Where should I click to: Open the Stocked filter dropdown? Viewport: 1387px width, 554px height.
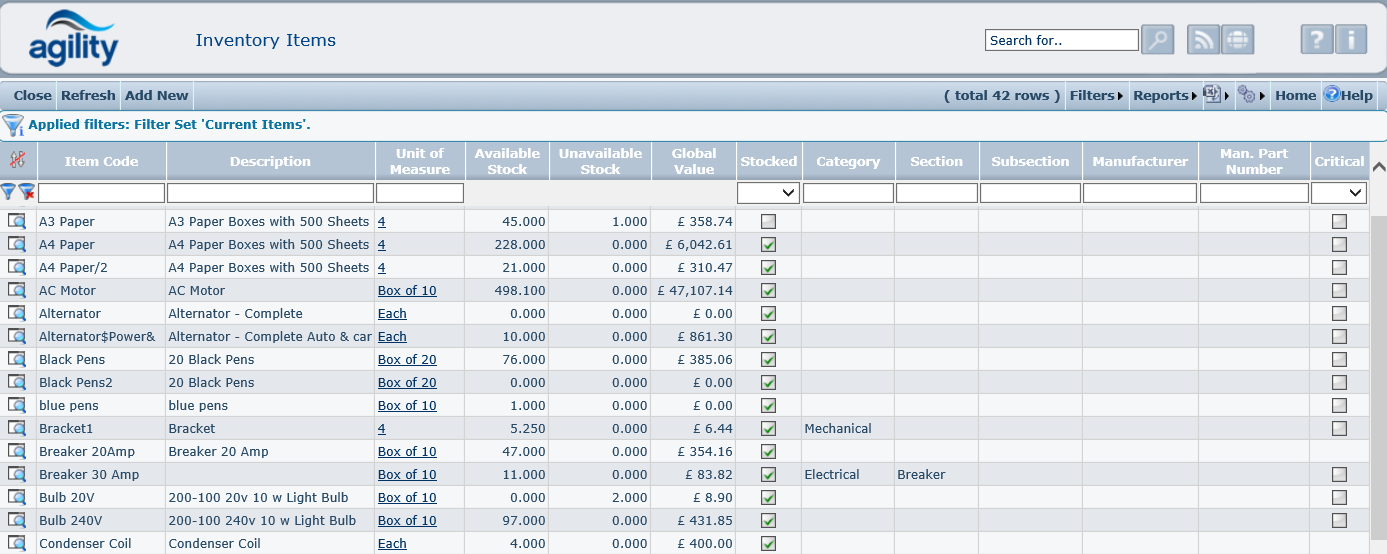click(x=768, y=192)
